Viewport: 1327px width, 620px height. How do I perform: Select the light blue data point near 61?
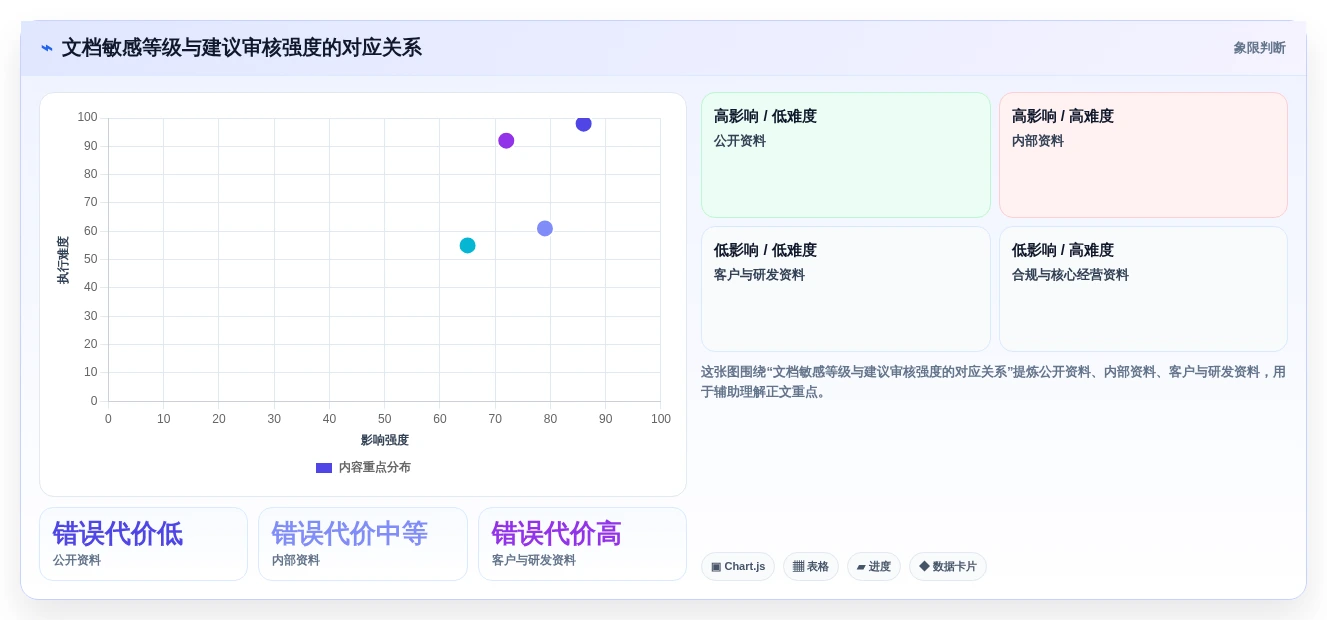click(x=545, y=228)
